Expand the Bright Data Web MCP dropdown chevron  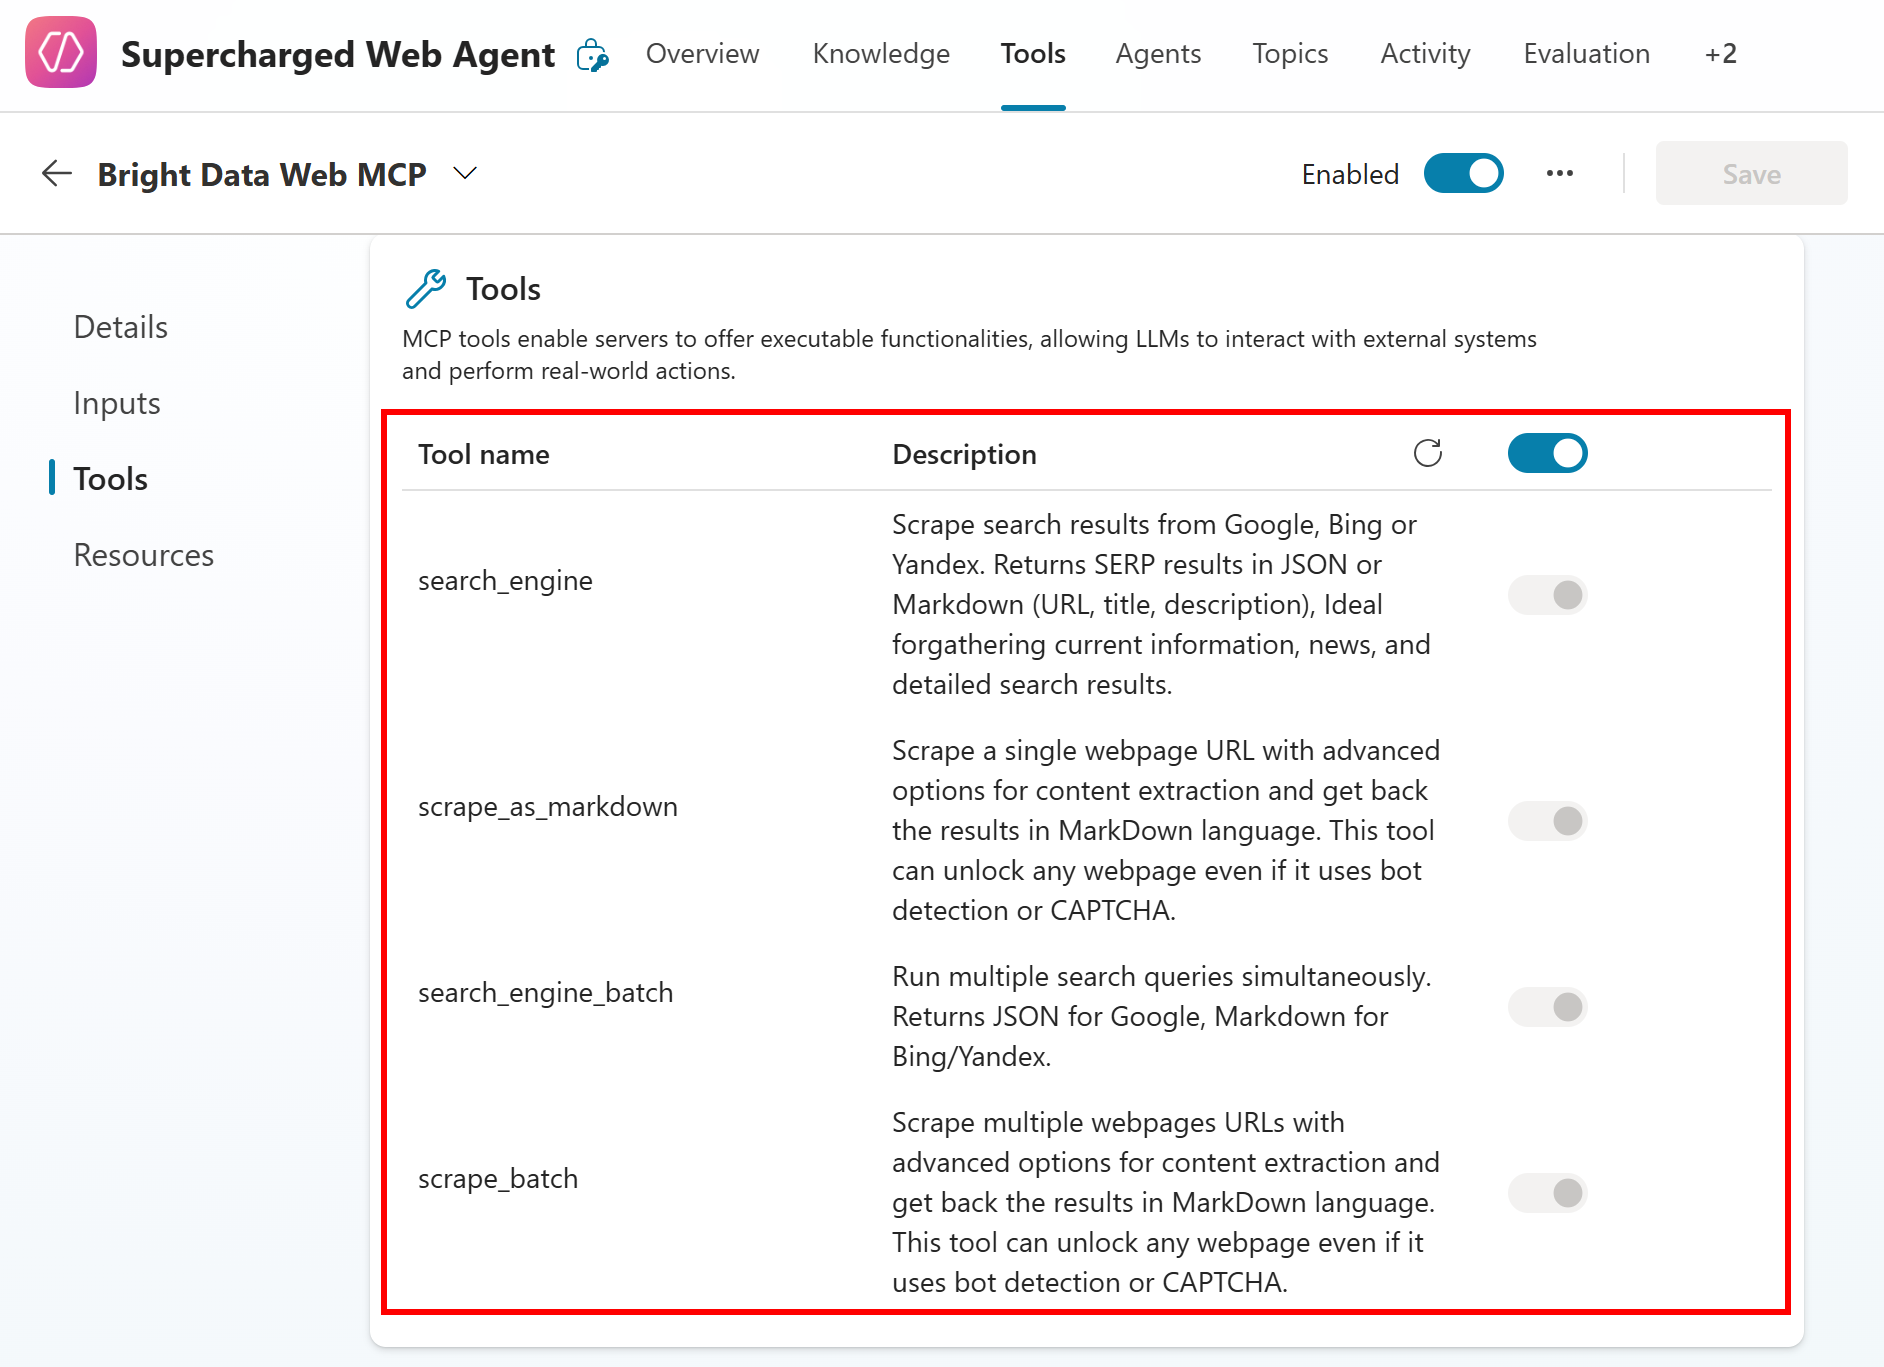465,174
